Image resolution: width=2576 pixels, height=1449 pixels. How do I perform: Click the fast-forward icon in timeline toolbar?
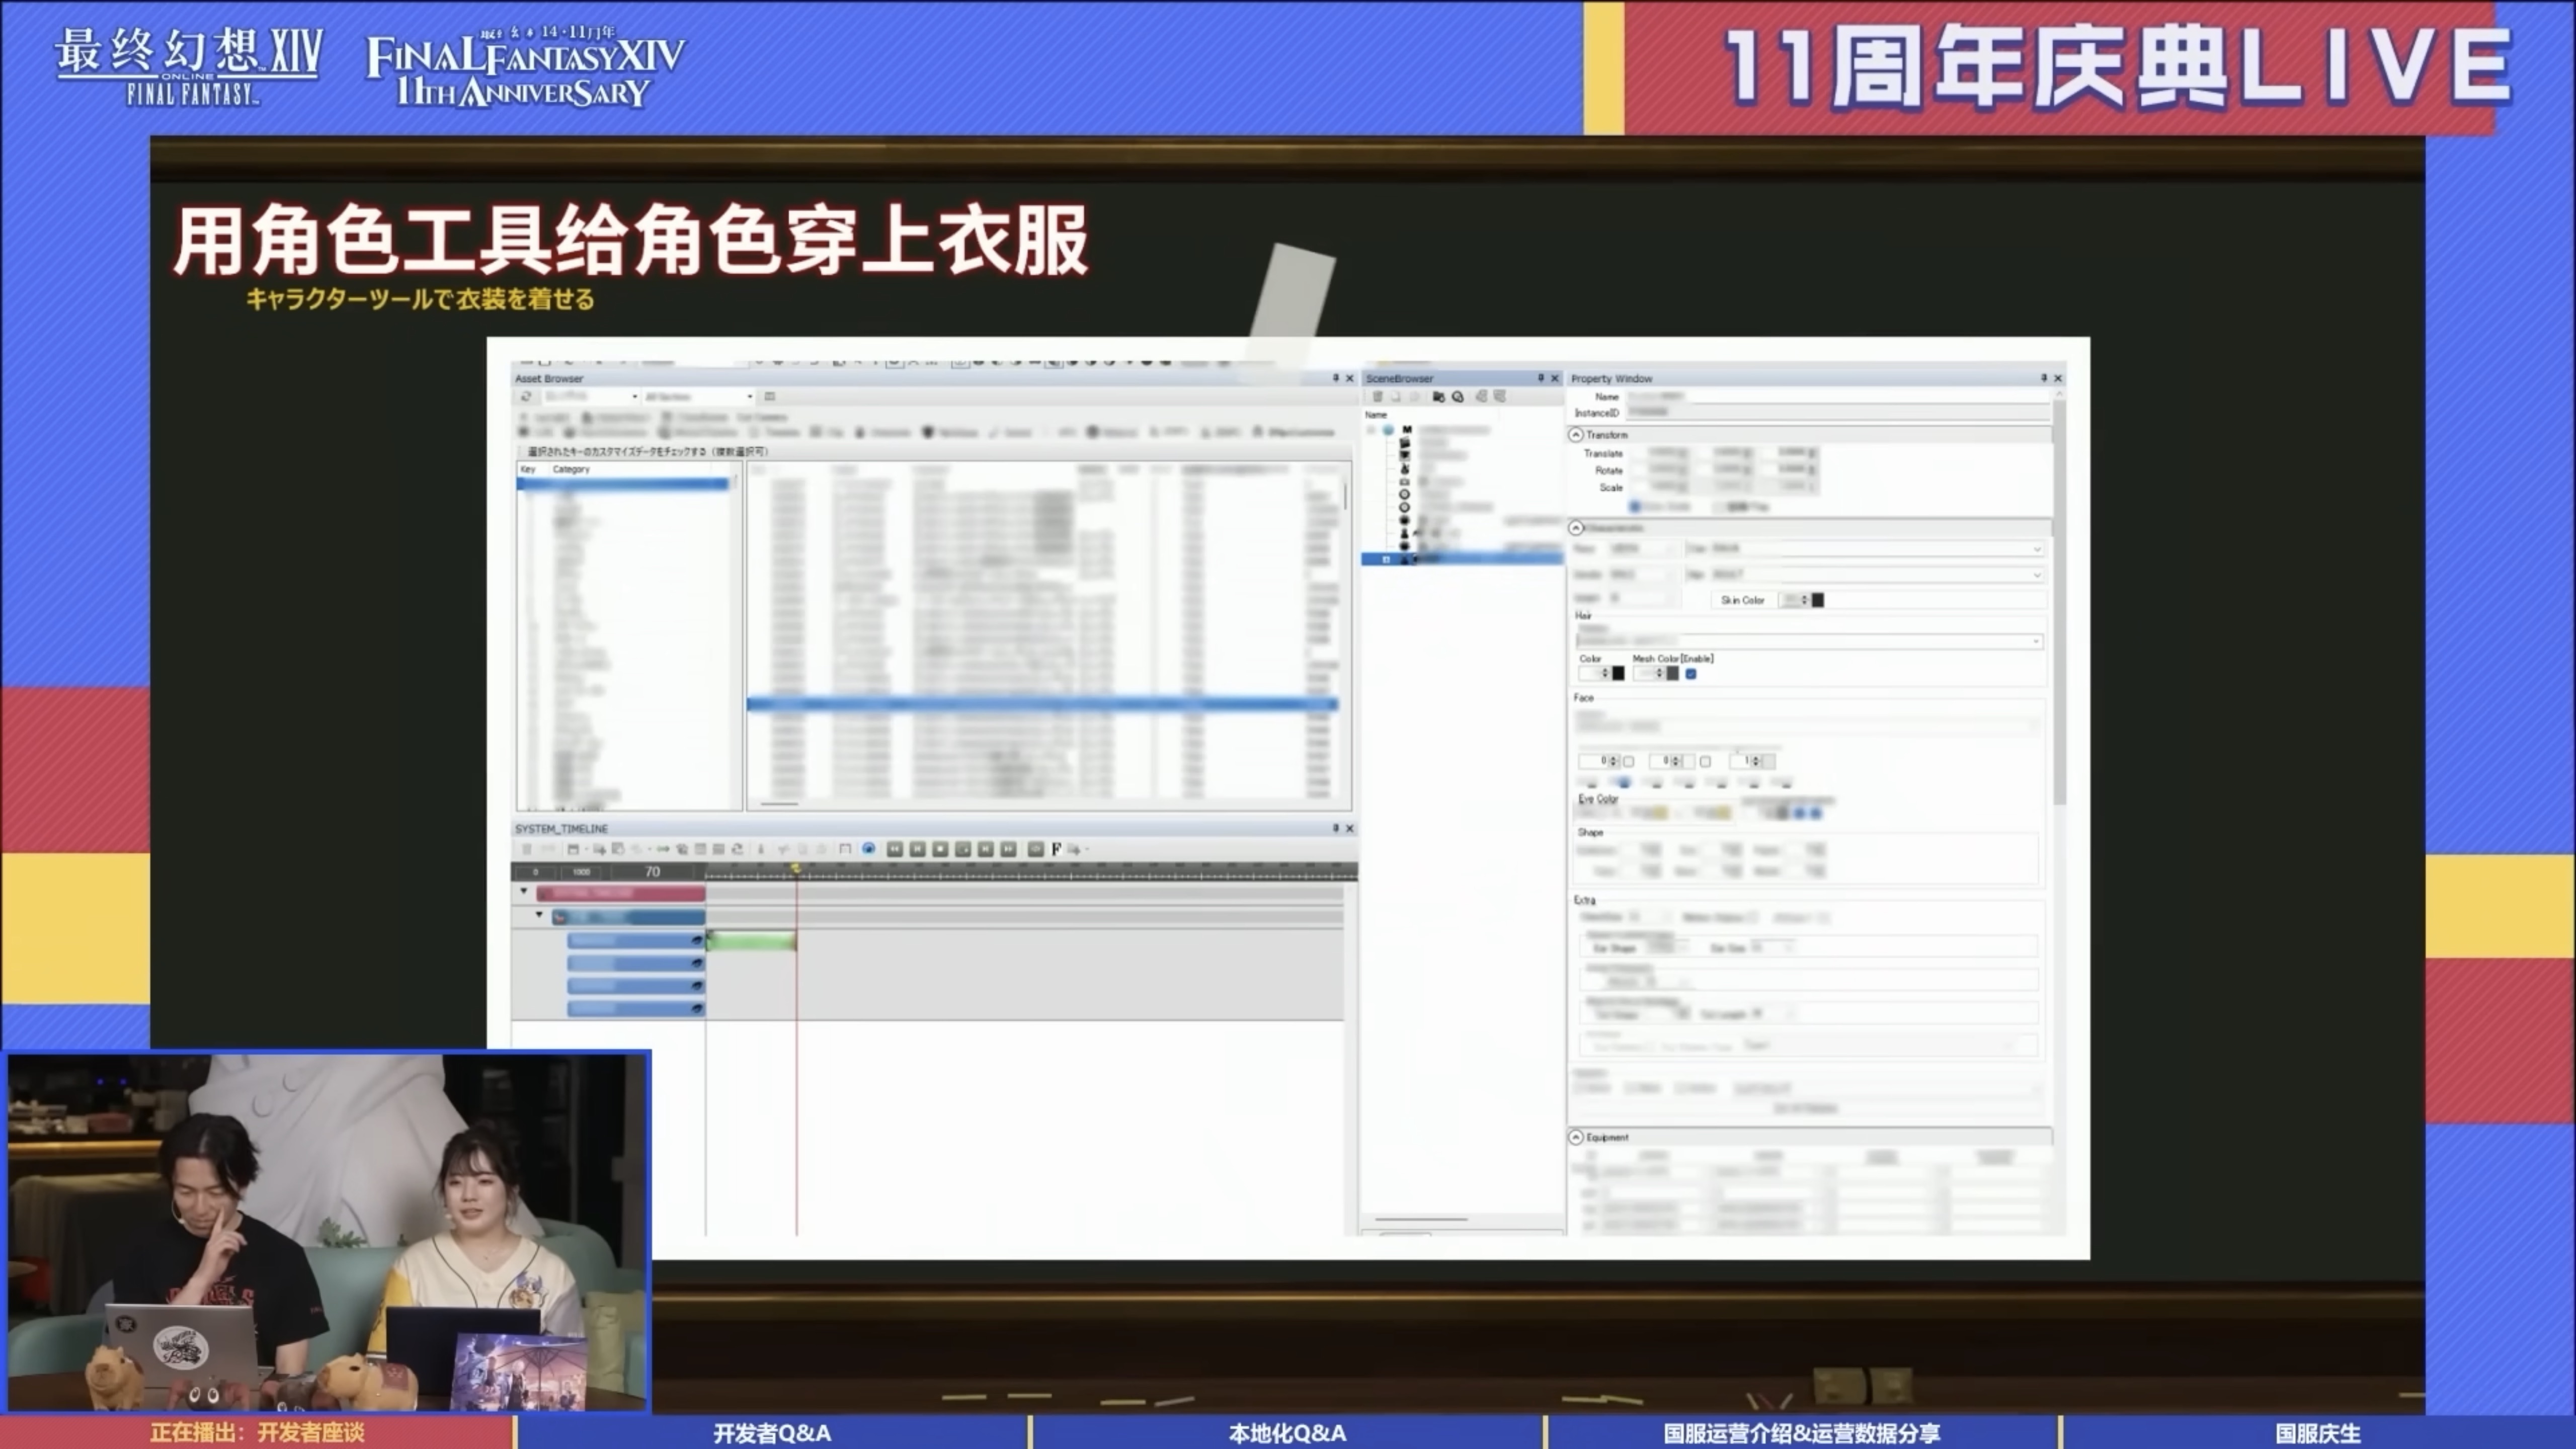[x=1008, y=849]
